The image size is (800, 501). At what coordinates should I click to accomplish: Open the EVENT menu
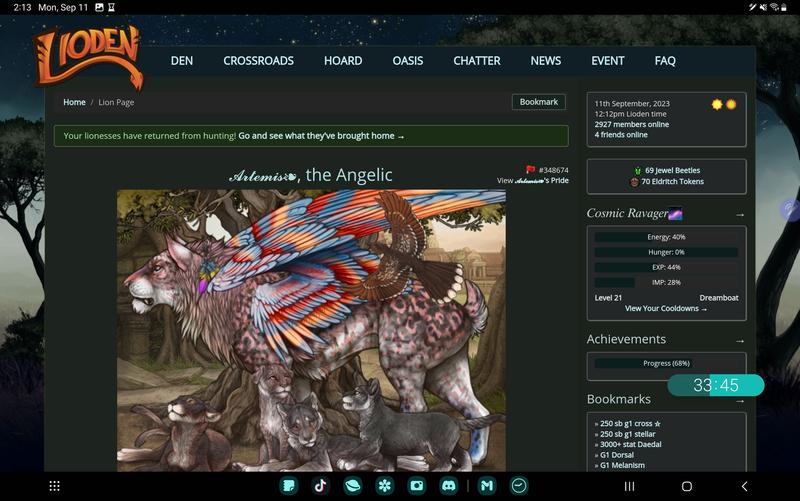tap(608, 61)
